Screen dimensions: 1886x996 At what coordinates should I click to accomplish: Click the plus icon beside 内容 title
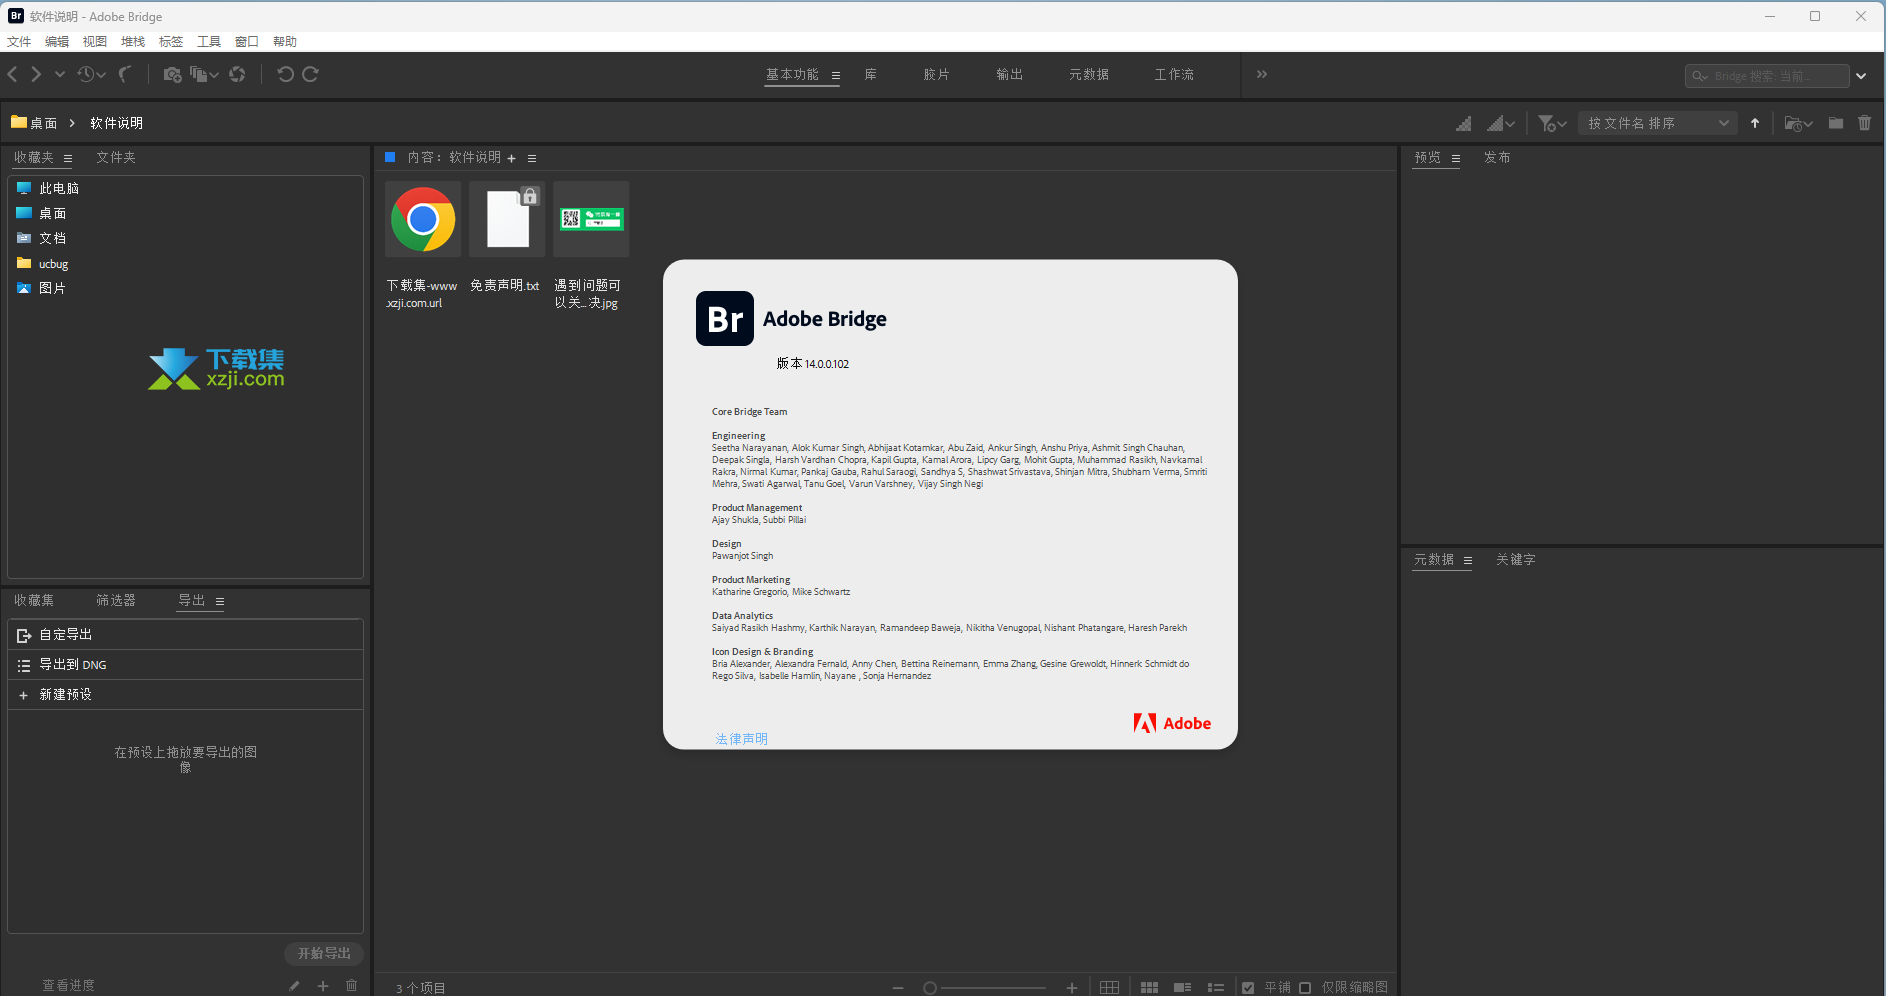pos(511,158)
